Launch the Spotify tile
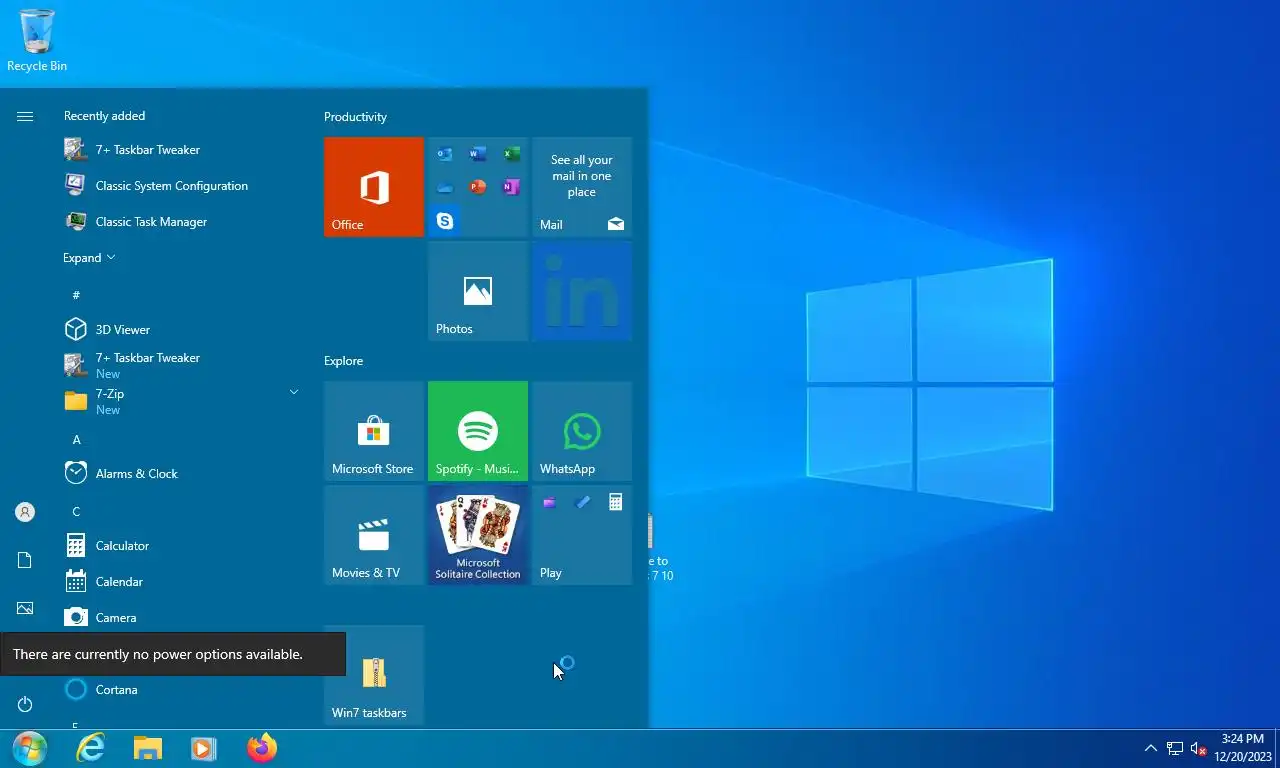This screenshot has width=1280, height=768. pyautogui.click(x=478, y=431)
